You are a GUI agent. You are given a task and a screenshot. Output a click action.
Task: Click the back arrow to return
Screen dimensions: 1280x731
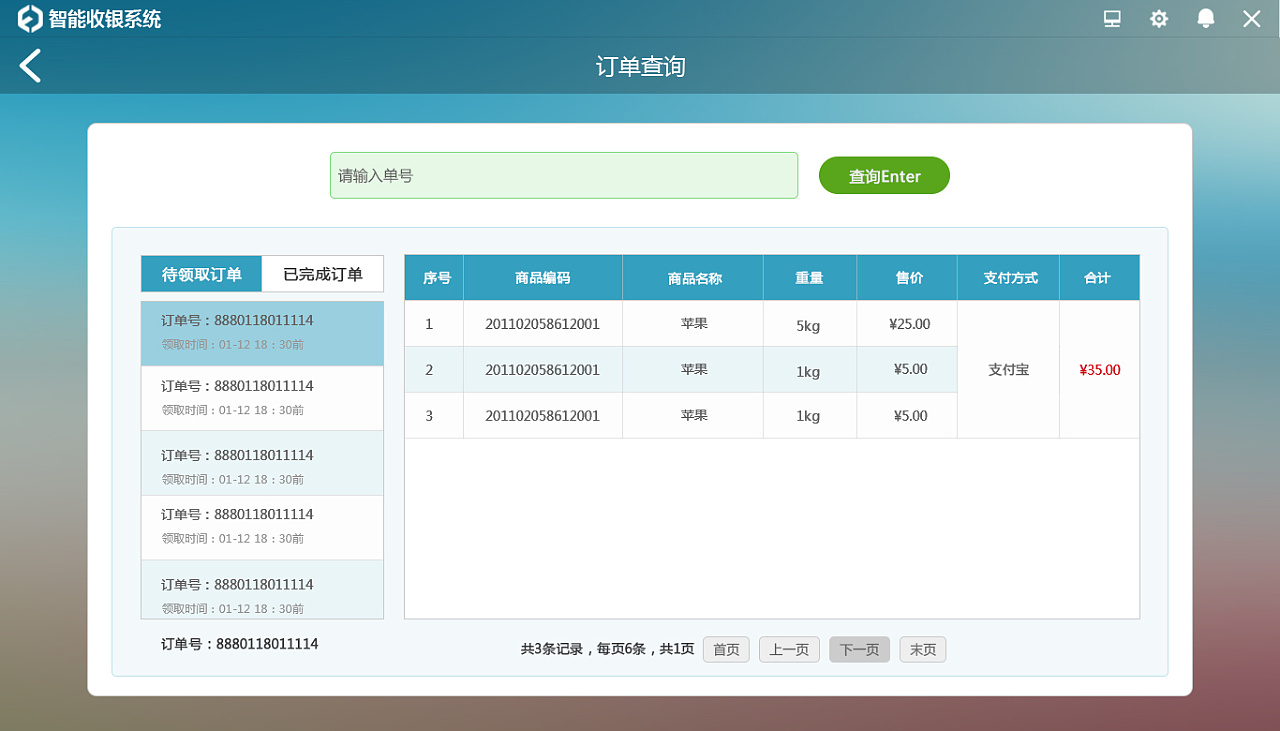29,65
